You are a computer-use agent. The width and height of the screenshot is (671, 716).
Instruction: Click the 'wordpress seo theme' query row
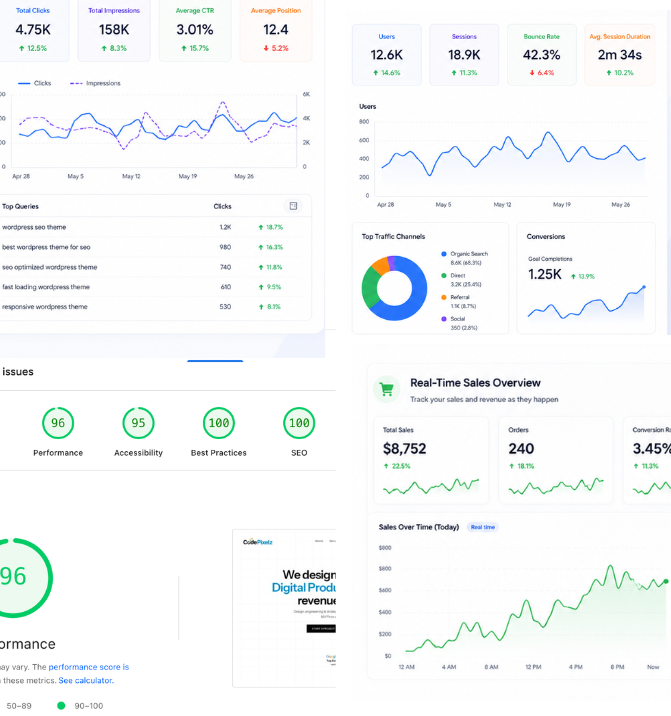pos(155,227)
